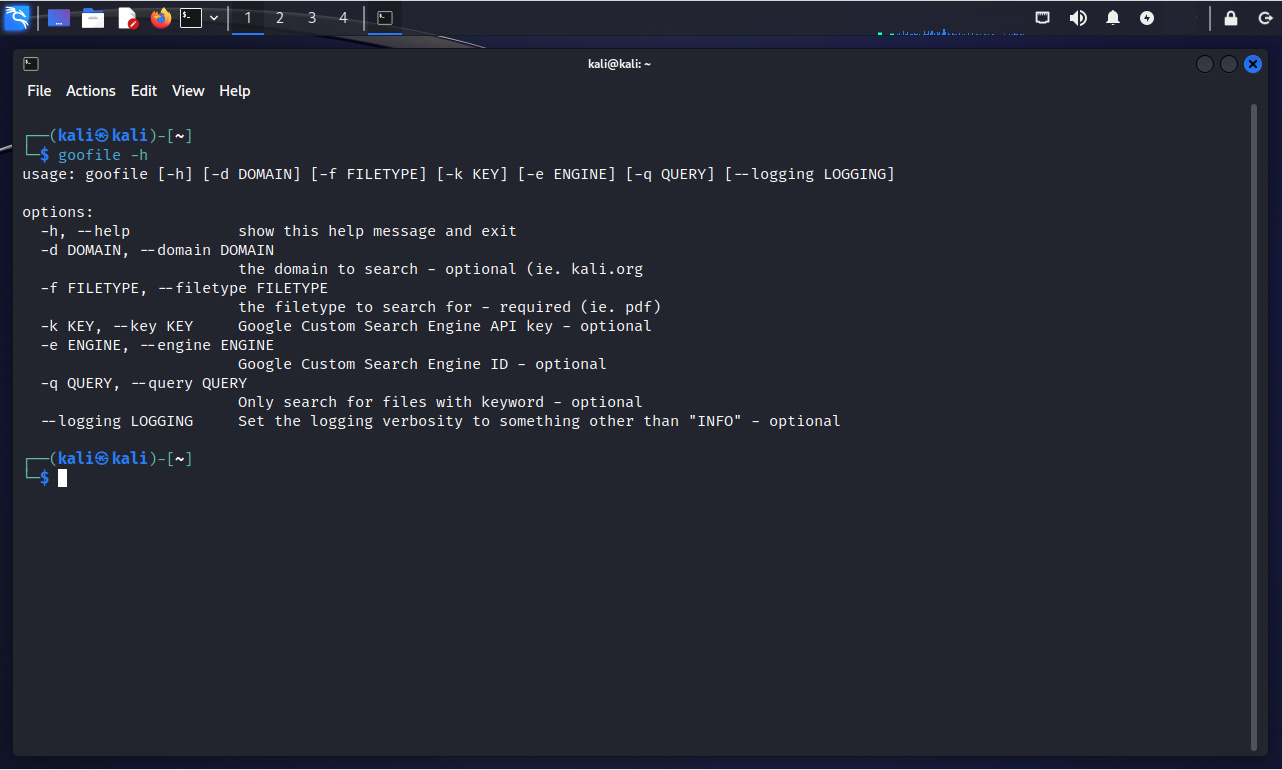This screenshot has width=1282, height=770.
Task: Open the terminal's View menu
Action: click(188, 91)
